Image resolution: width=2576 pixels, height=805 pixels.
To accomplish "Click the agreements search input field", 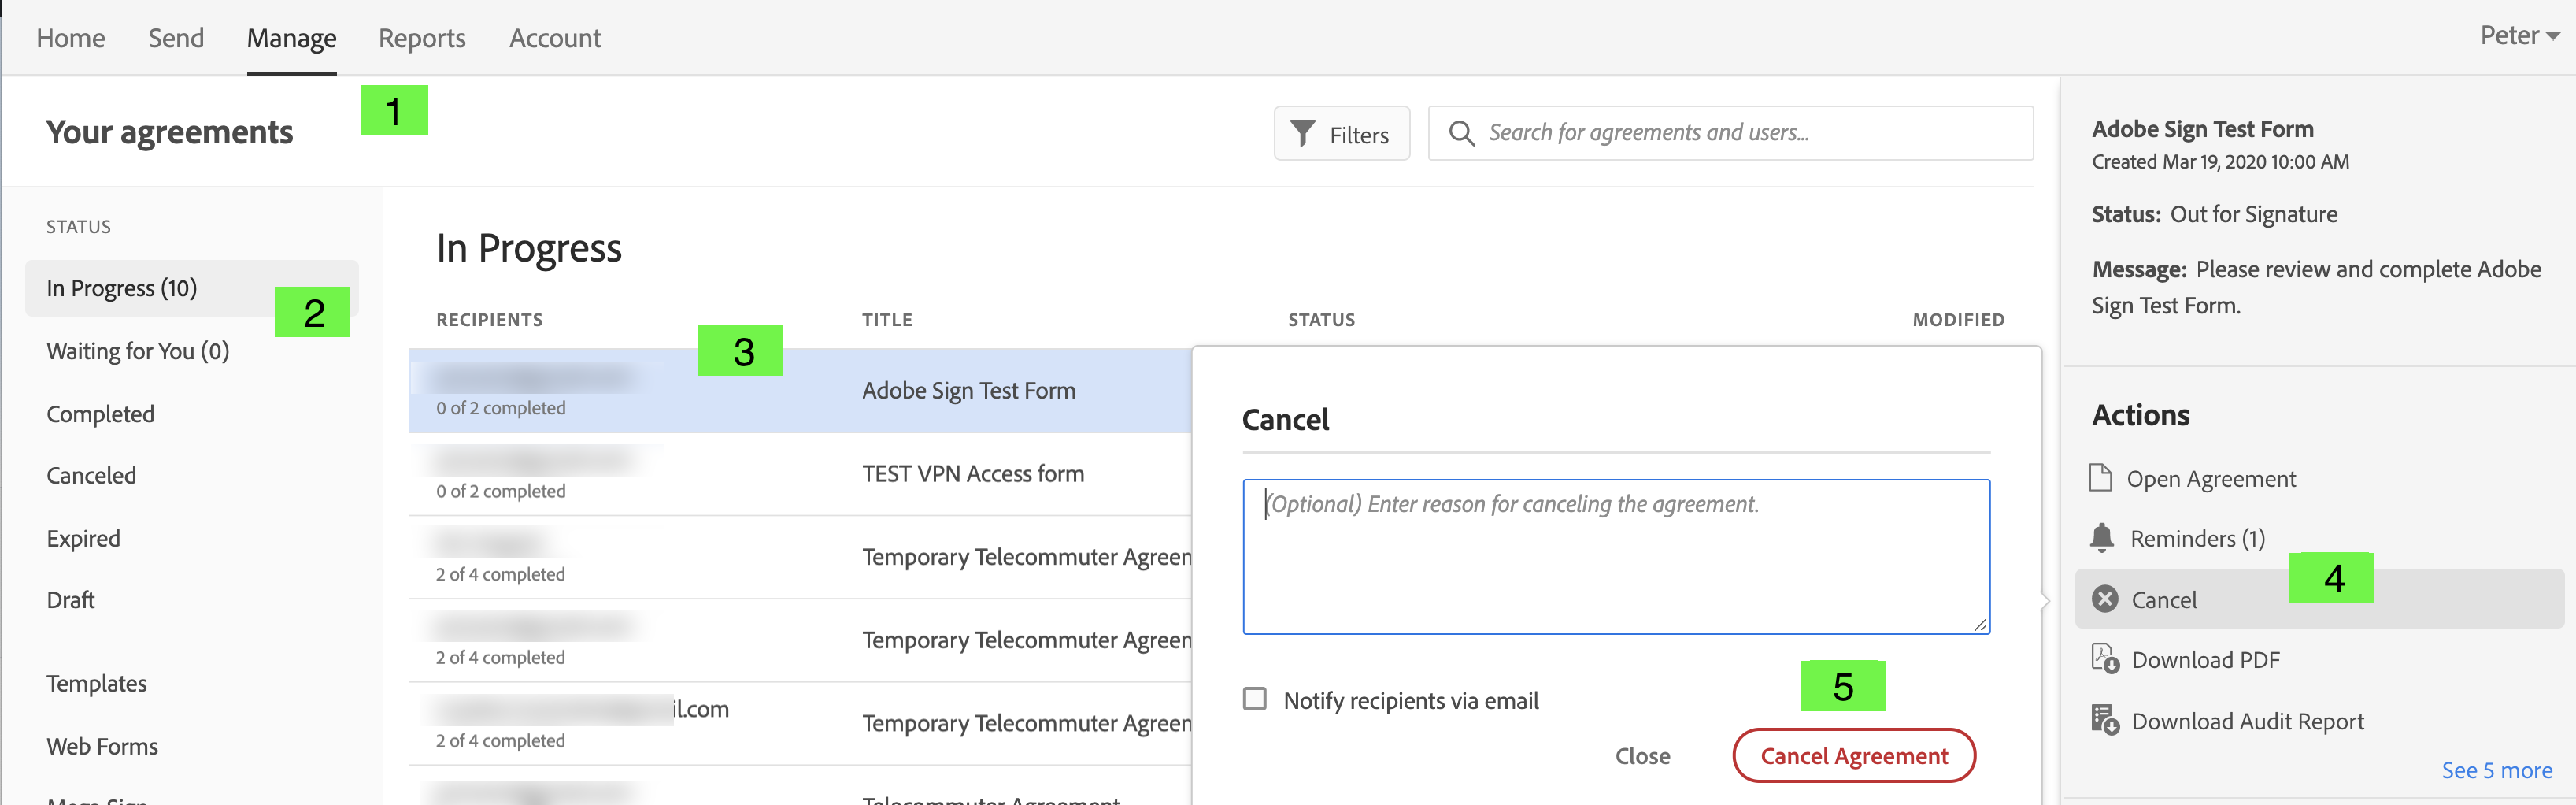I will click(1730, 132).
